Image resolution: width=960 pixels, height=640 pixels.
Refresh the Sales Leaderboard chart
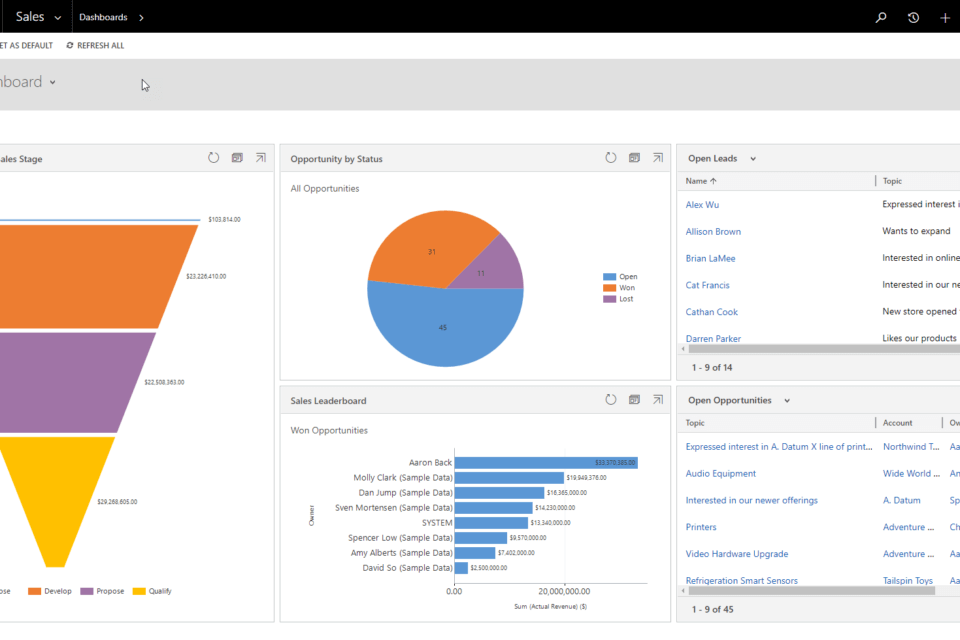pos(611,400)
